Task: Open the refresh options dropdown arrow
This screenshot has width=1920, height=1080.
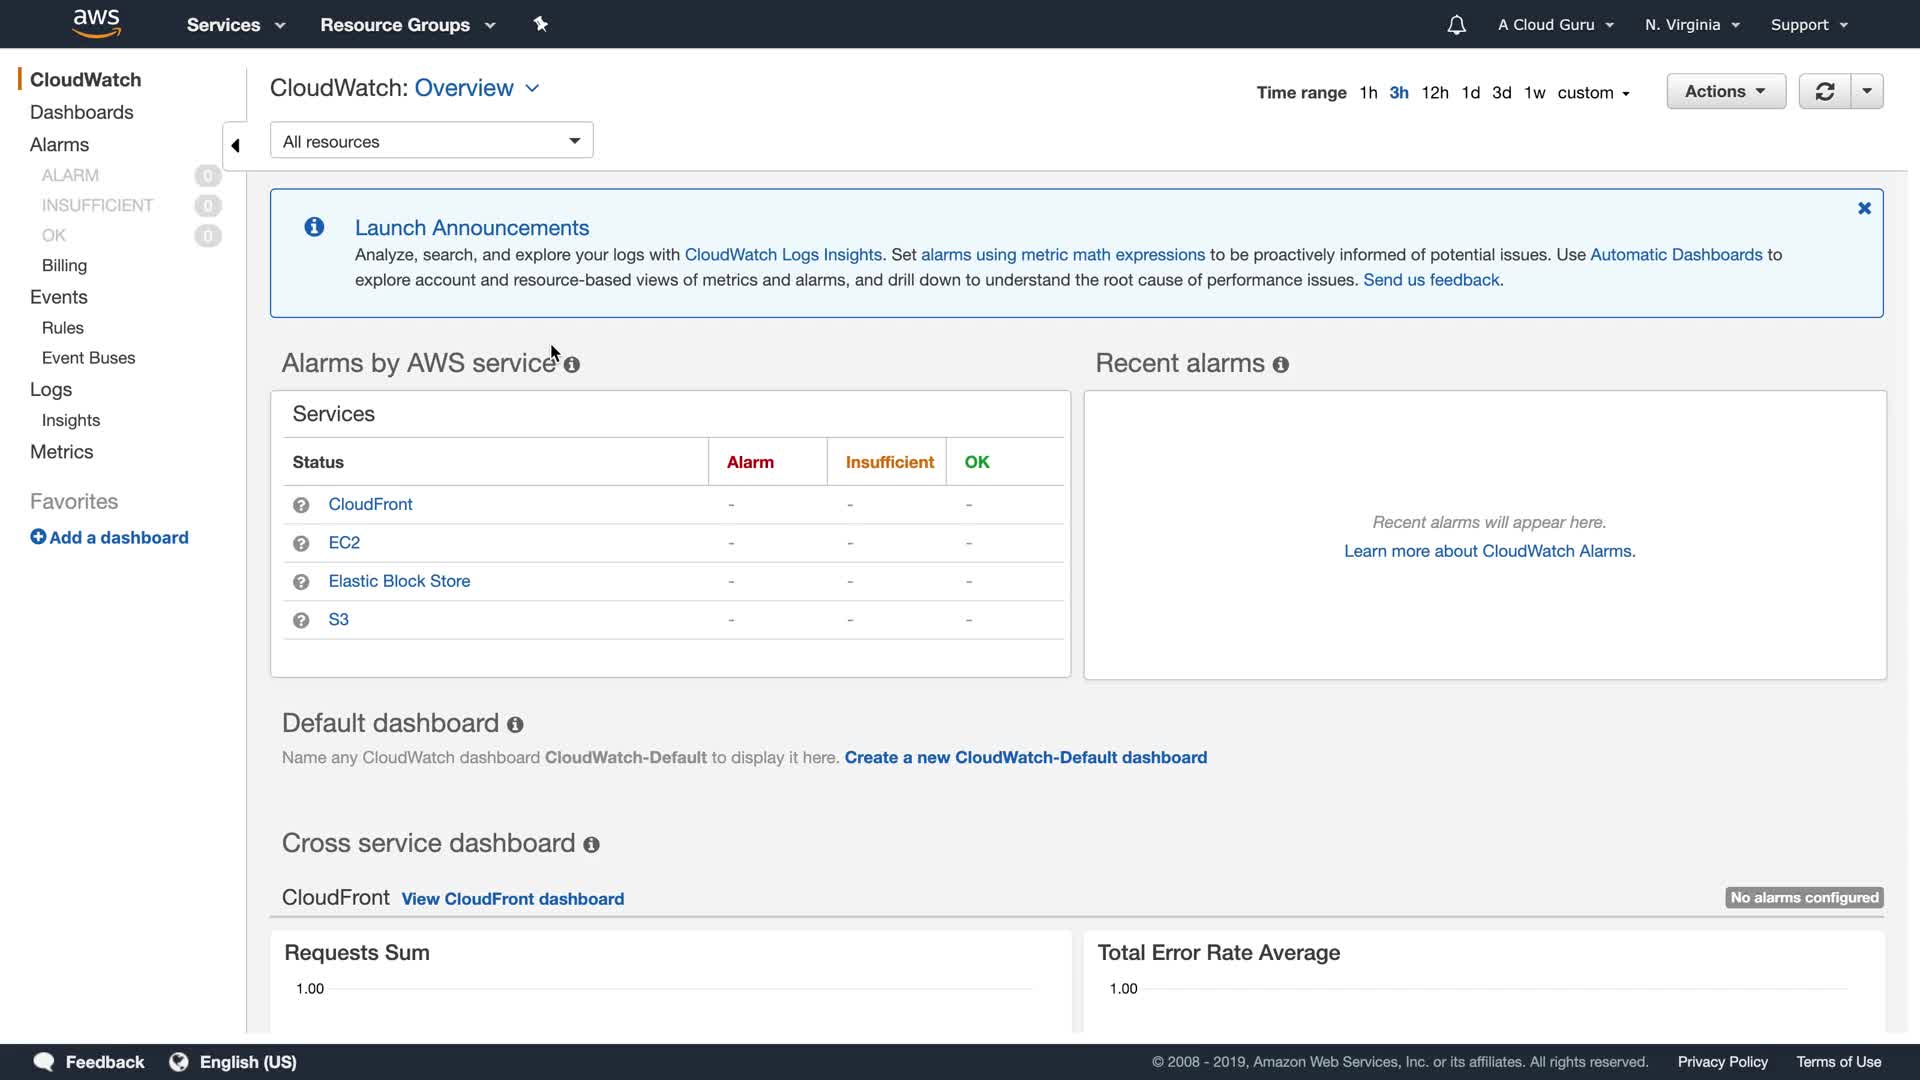Action: 1867,91
